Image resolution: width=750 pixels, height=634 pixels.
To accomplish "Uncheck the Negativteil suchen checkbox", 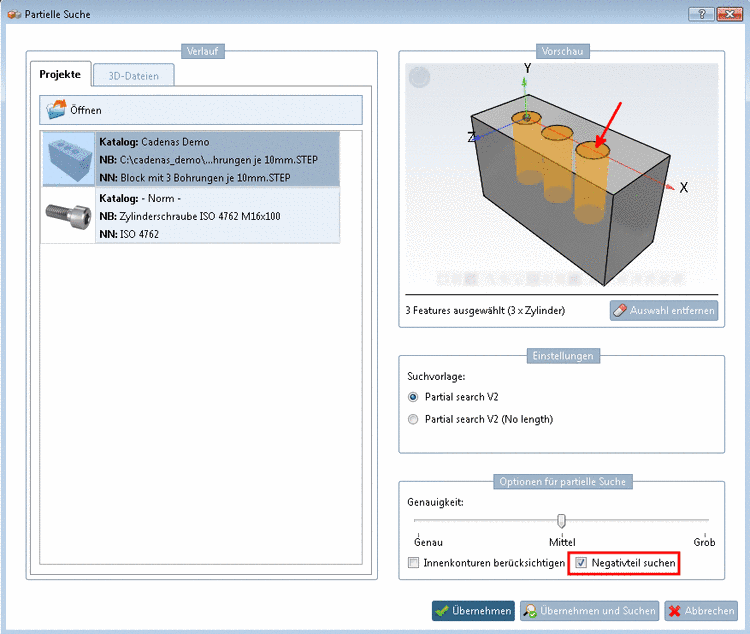I will coord(582,564).
